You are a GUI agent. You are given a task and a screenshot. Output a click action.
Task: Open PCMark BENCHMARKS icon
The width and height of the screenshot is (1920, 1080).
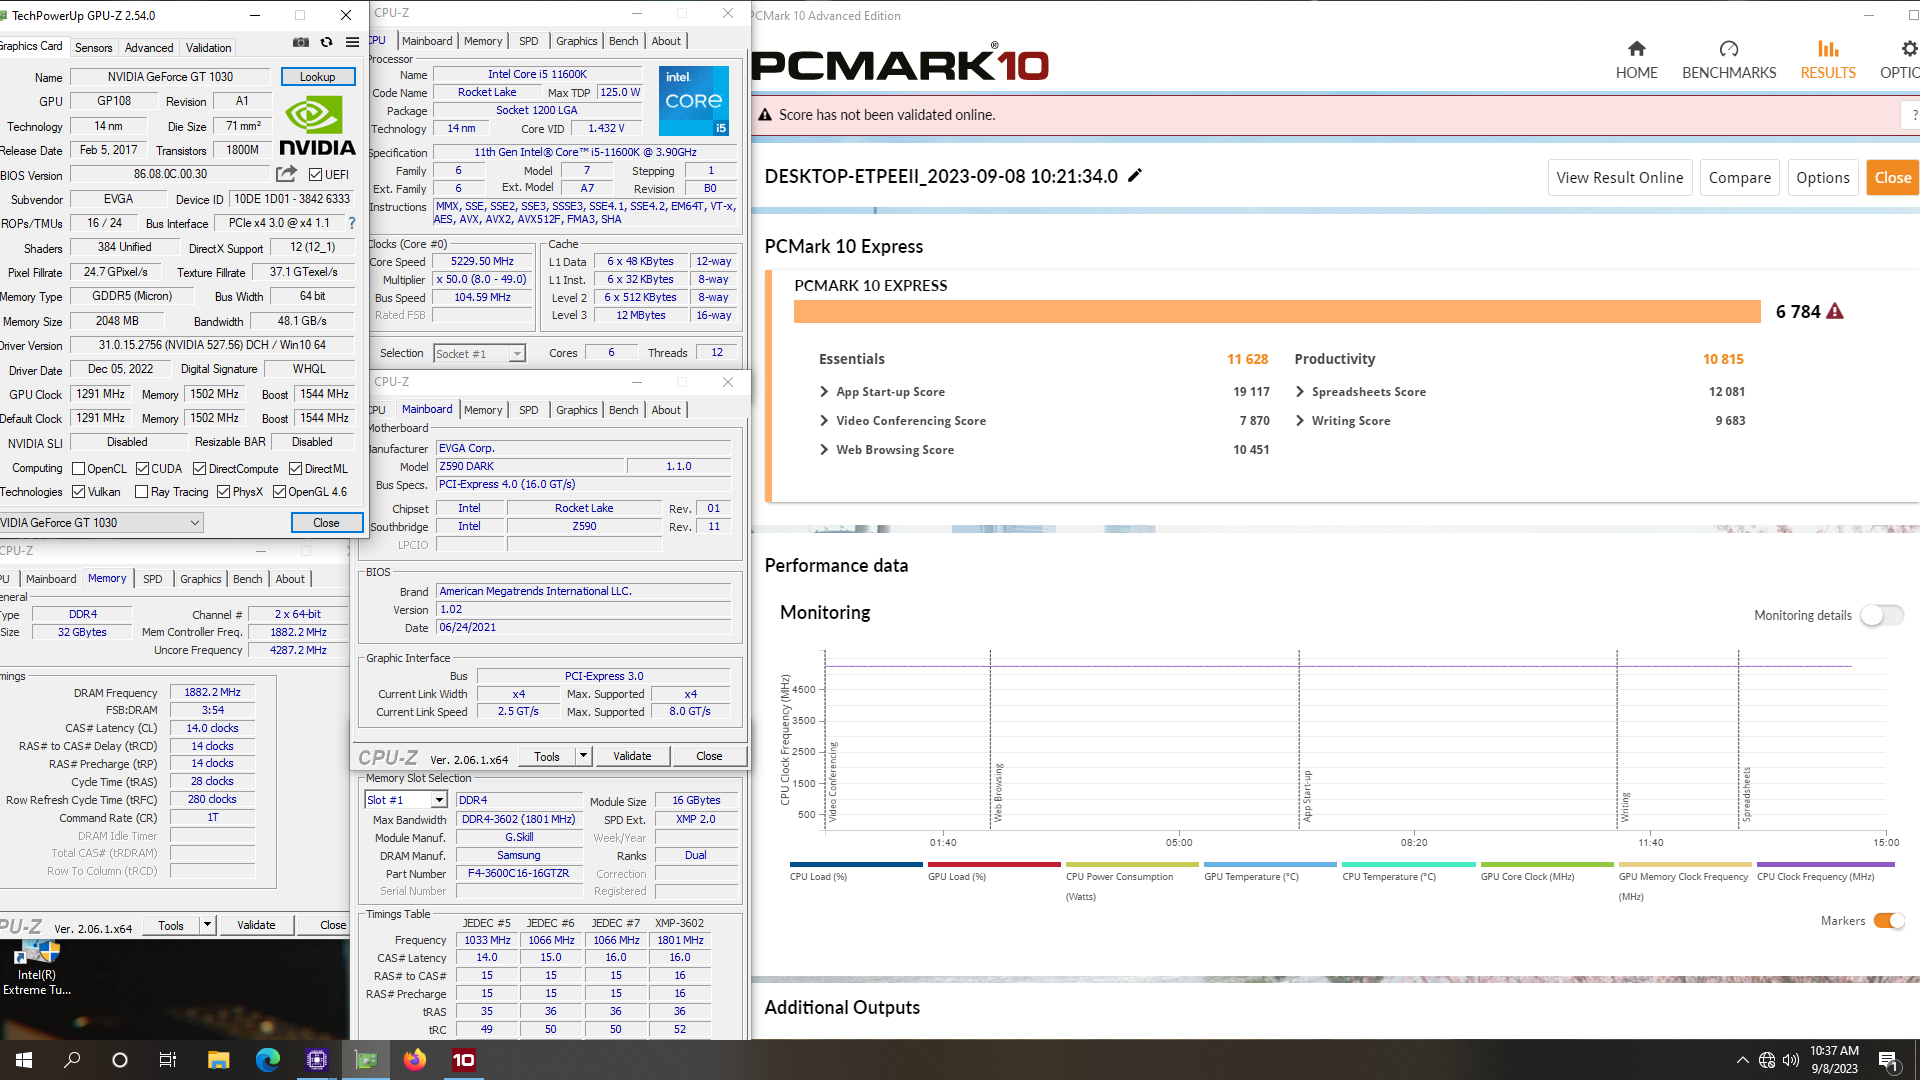tap(1729, 49)
